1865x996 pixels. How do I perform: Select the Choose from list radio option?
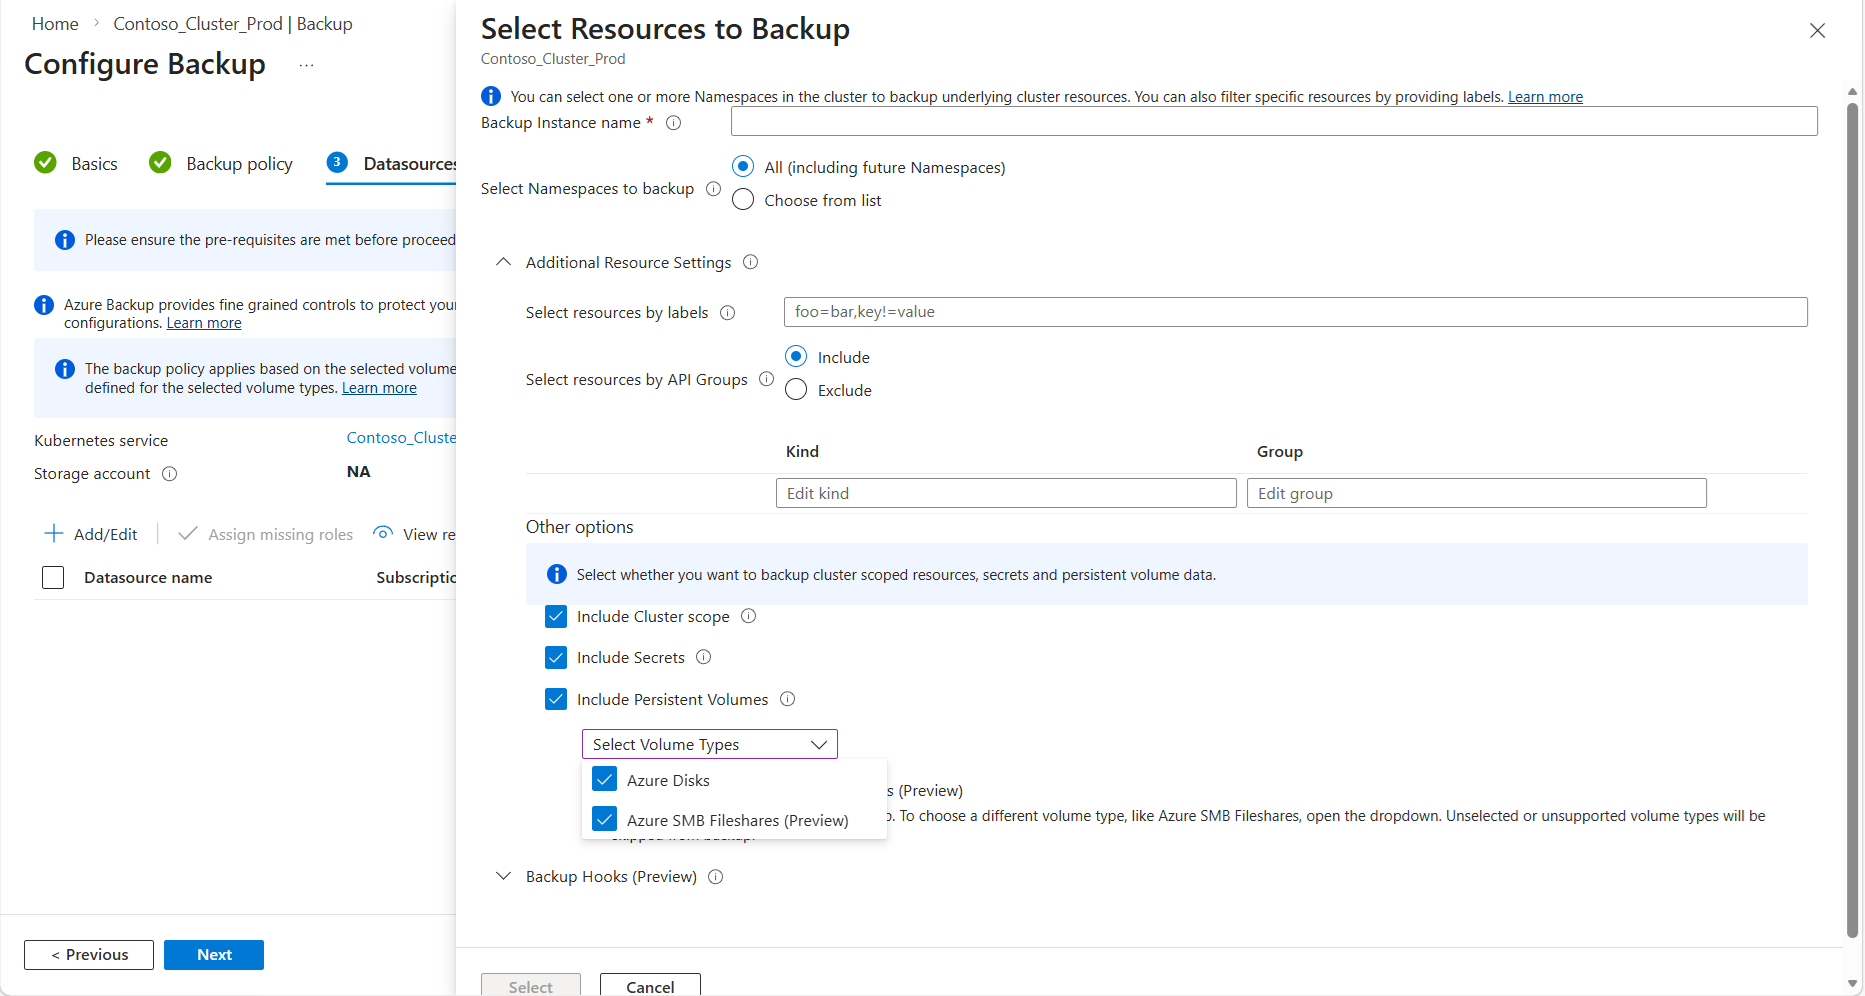pyautogui.click(x=743, y=200)
